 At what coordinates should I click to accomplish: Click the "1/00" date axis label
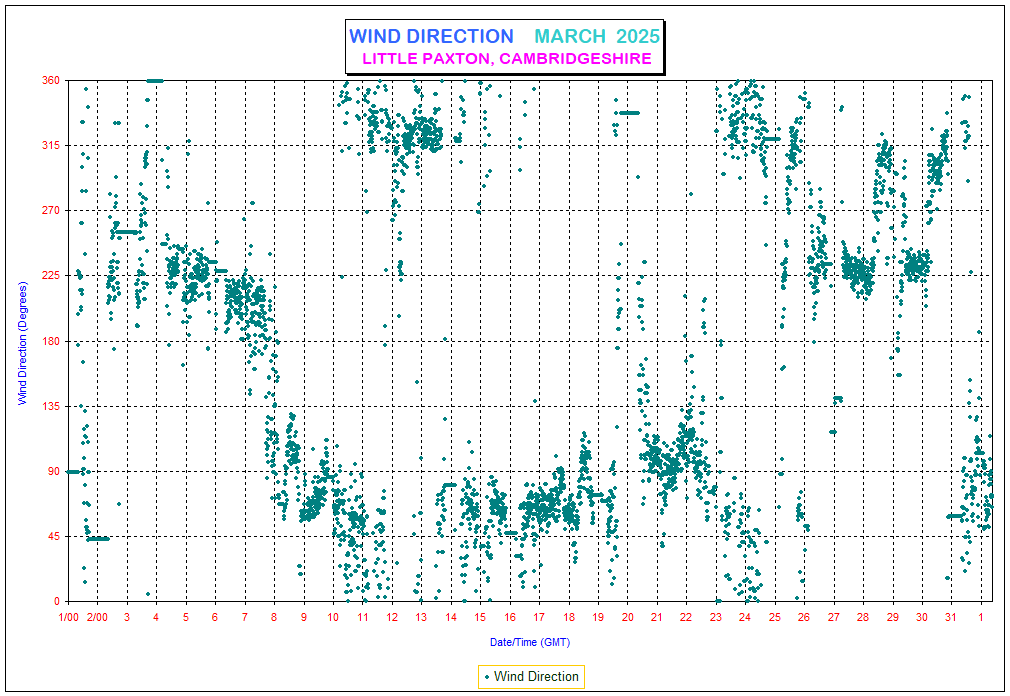[68, 617]
